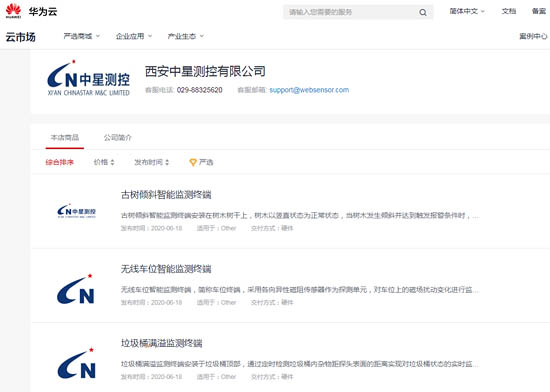Toggle the 价格 sort arrows

[x=112, y=162]
